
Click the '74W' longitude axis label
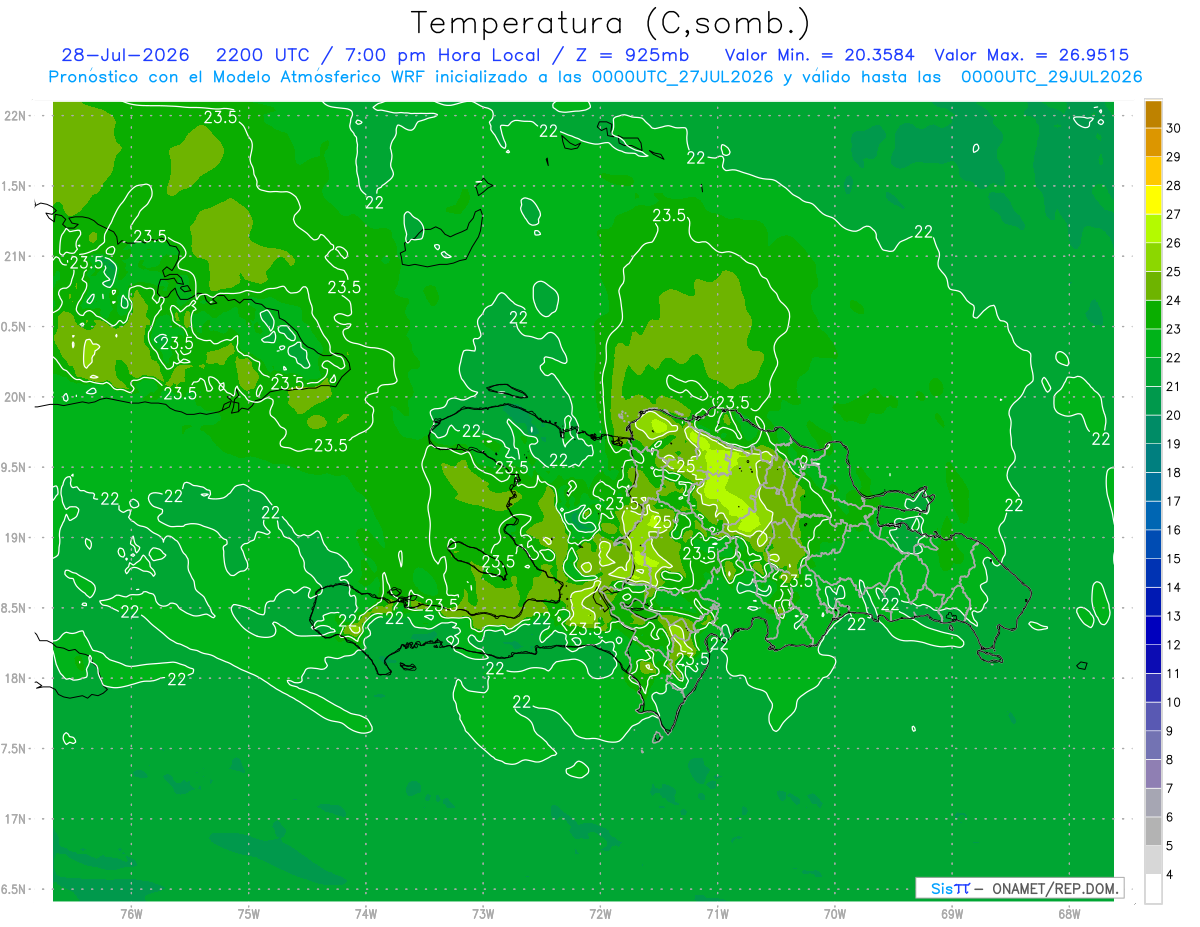[366, 914]
